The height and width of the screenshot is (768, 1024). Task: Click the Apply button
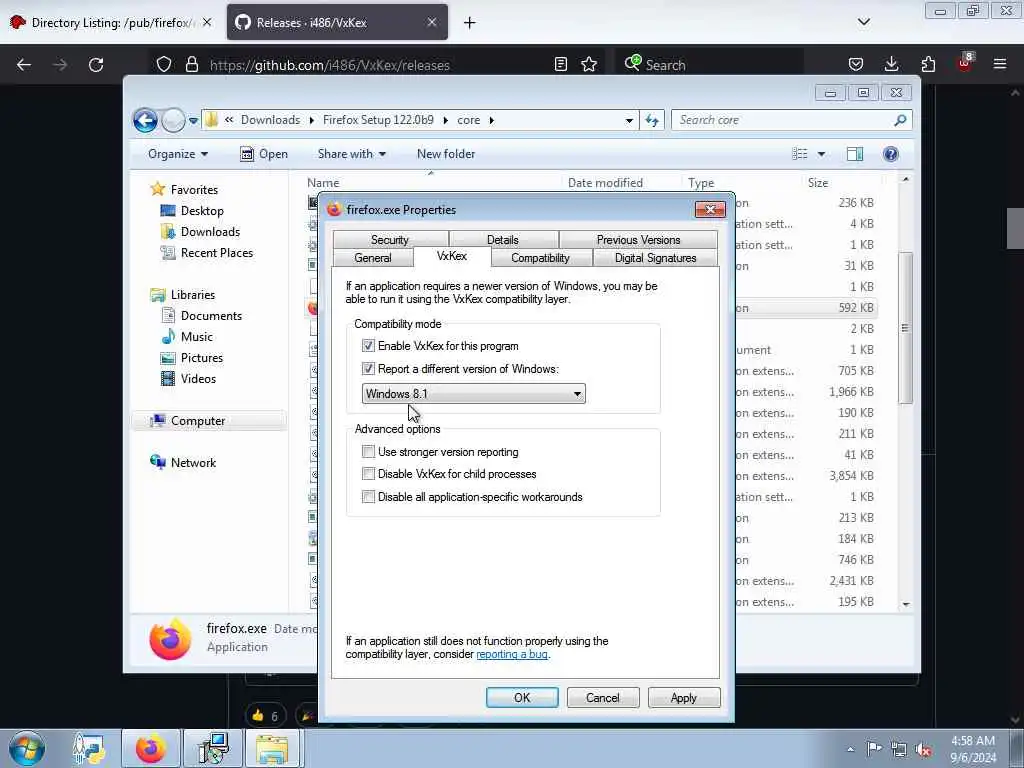point(684,697)
